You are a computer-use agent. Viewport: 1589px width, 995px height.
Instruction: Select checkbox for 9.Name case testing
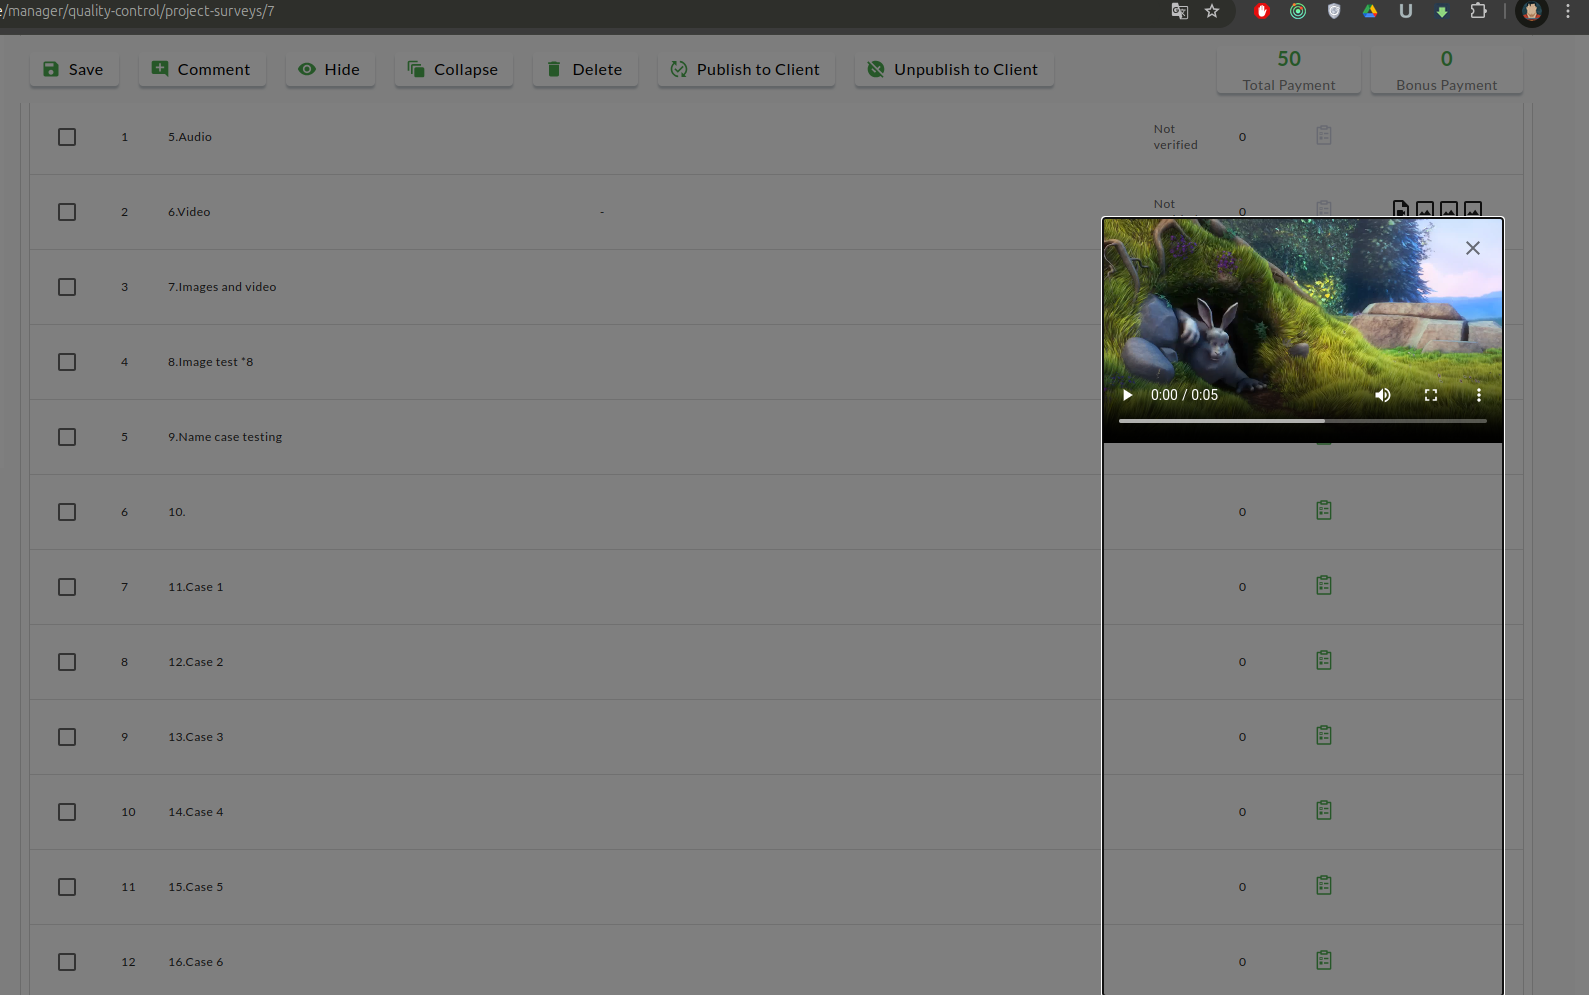tap(67, 437)
